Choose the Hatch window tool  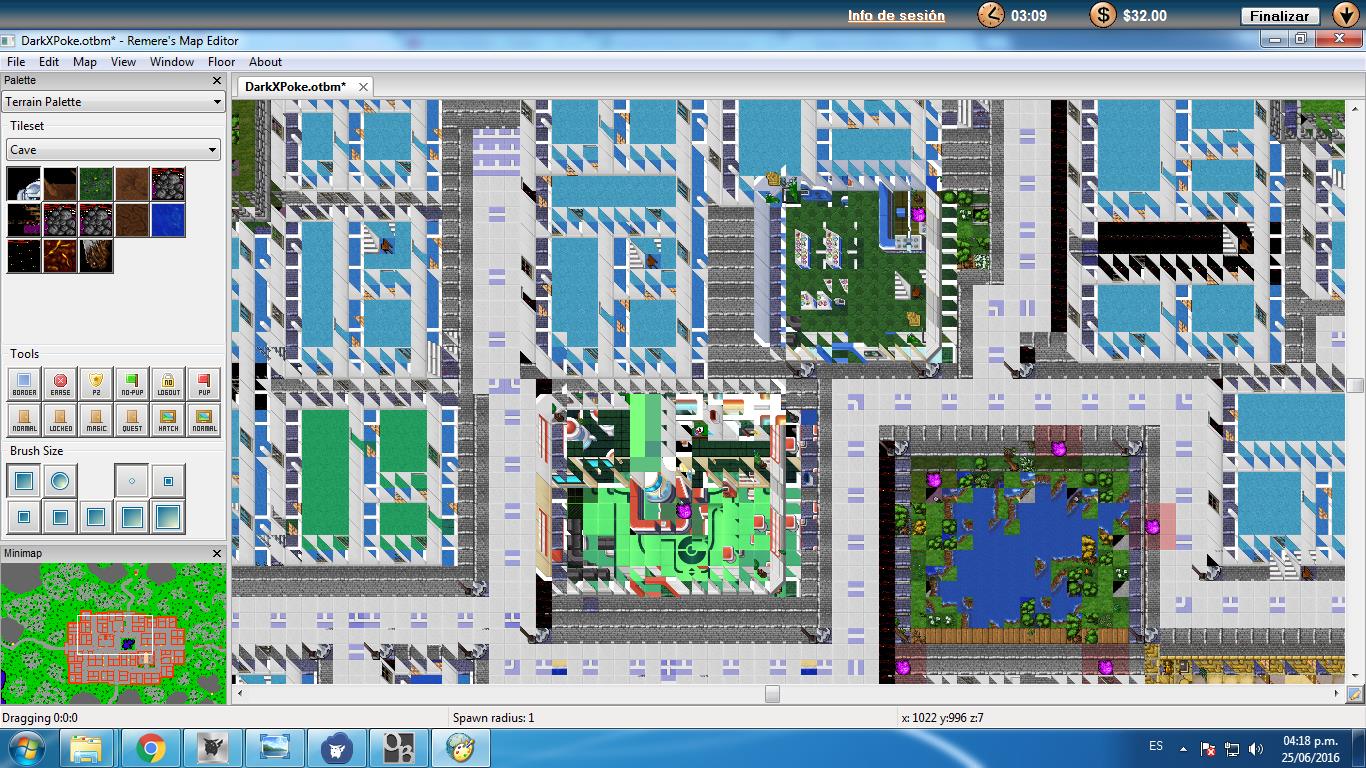[x=168, y=420]
